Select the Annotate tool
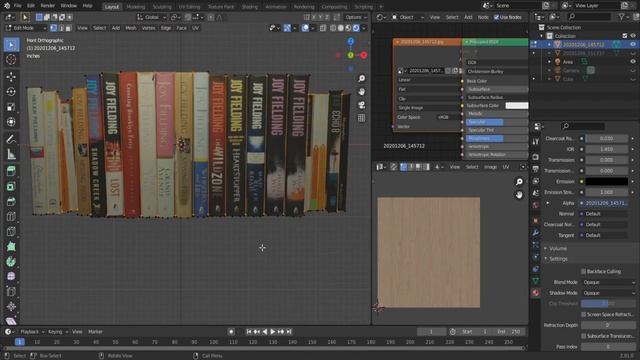Viewport: 640px width, 360px height. 11,139
